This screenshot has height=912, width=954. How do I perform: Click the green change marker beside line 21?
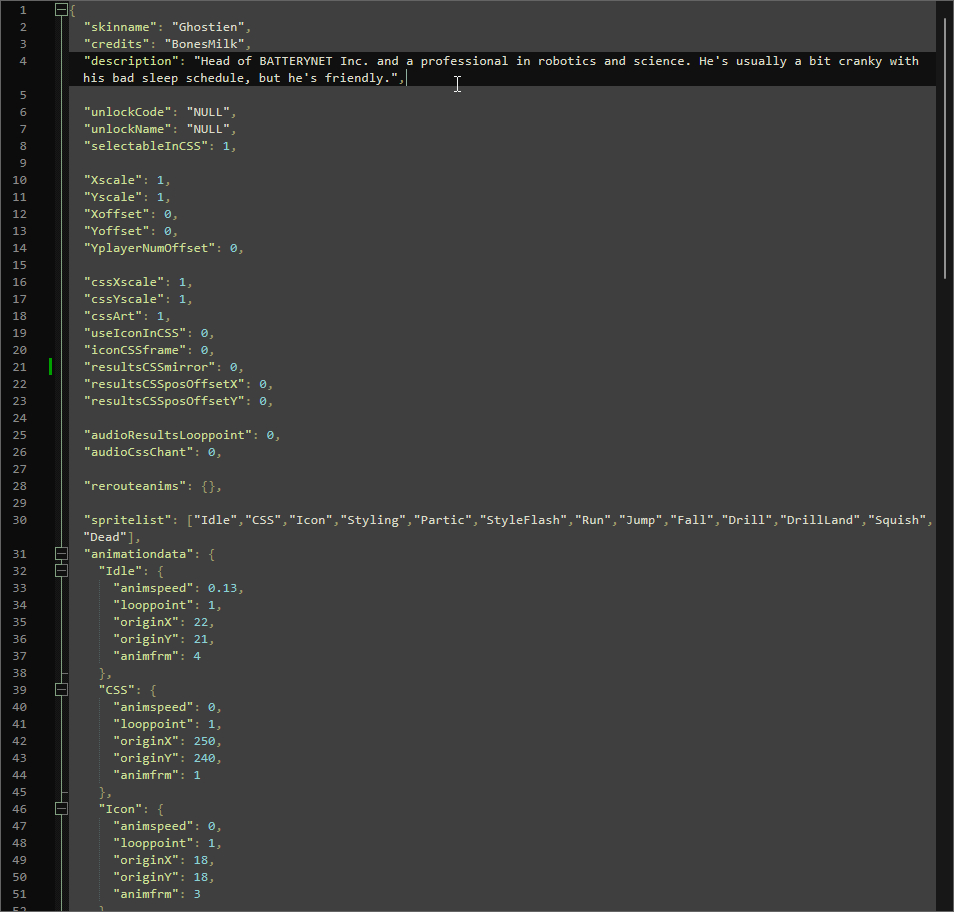click(x=50, y=367)
